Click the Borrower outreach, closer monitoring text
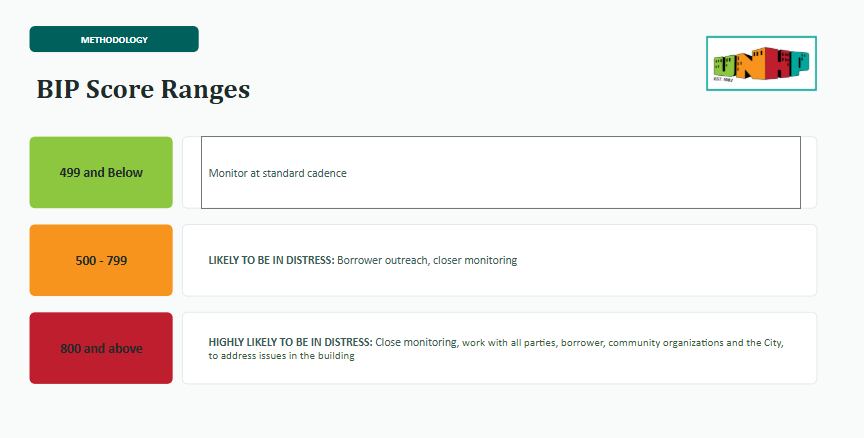Viewport: 864px width, 438px height. pos(427,260)
